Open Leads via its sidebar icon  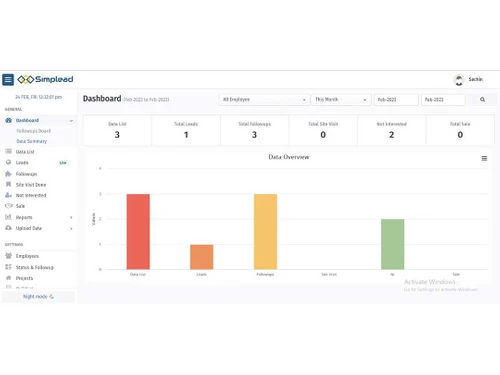[8, 162]
